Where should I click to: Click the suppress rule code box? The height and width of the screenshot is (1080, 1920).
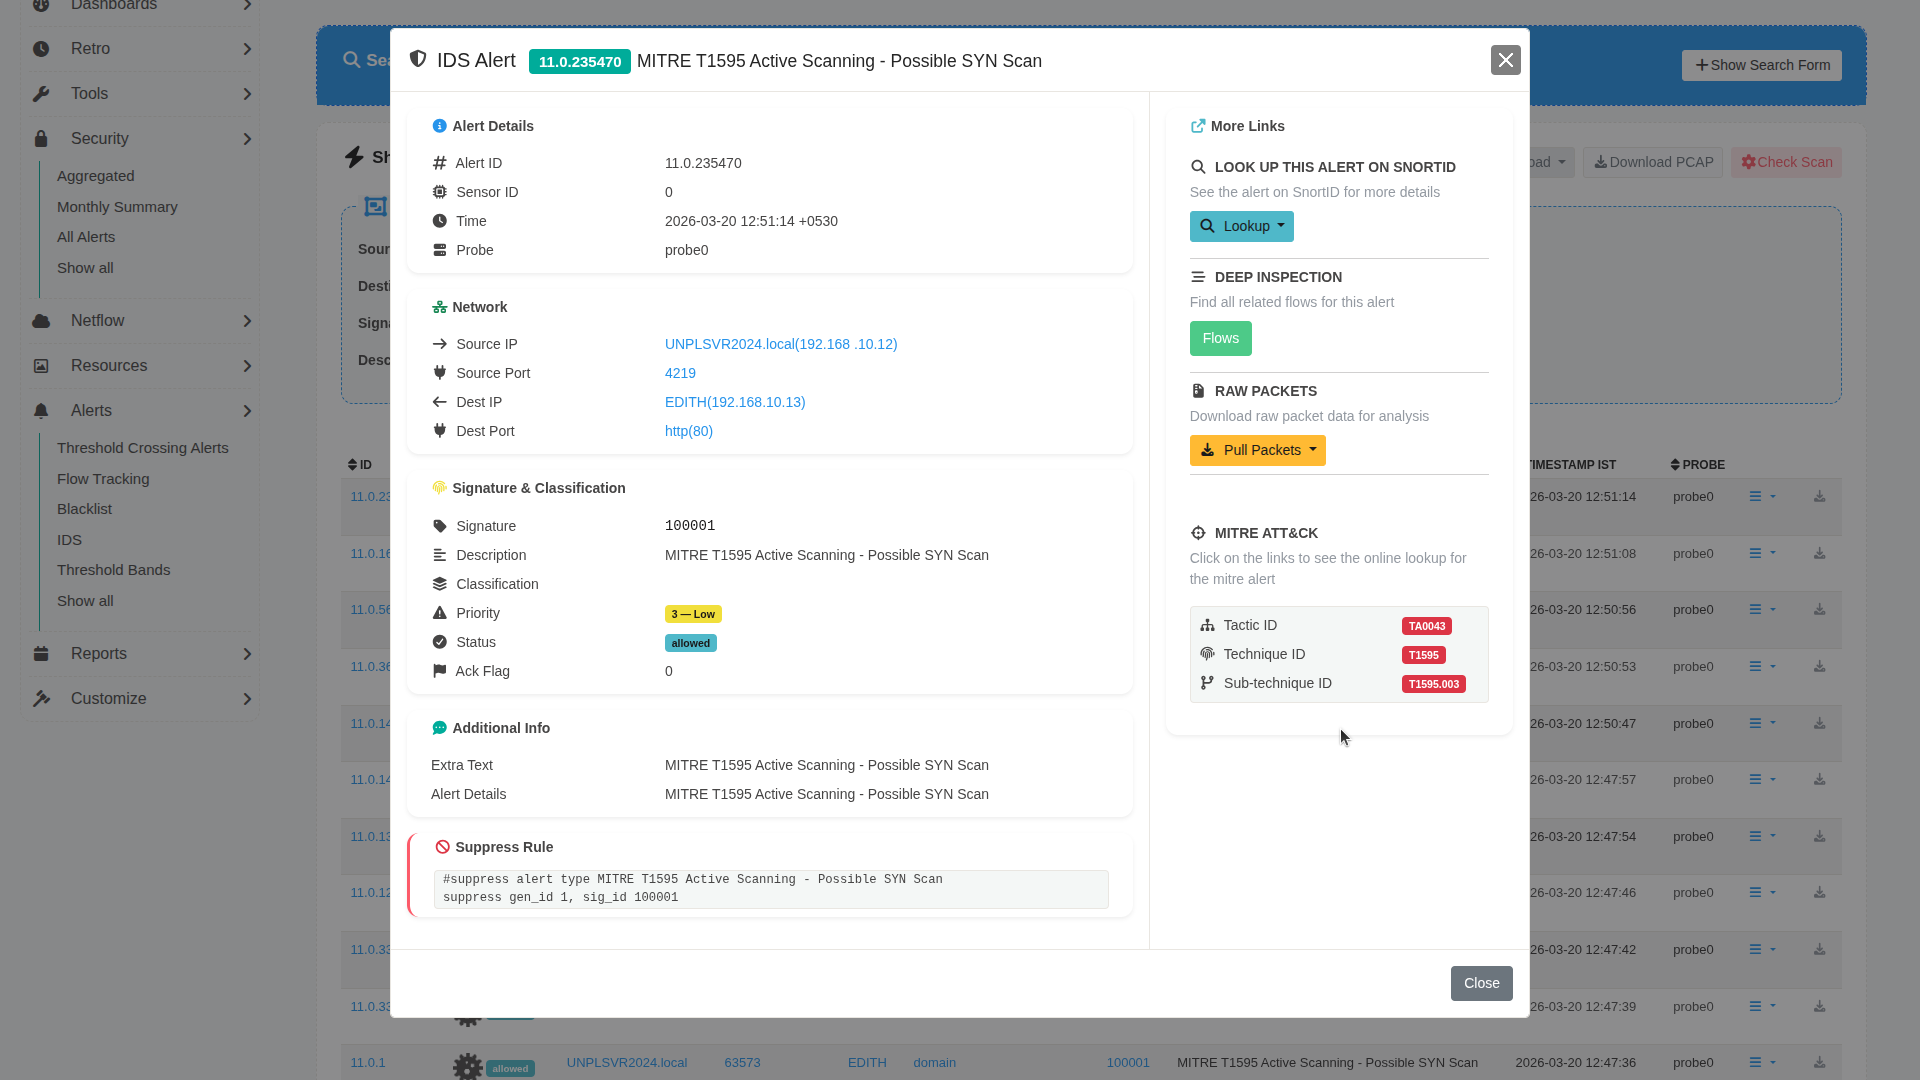pyautogui.click(x=770, y=889)
